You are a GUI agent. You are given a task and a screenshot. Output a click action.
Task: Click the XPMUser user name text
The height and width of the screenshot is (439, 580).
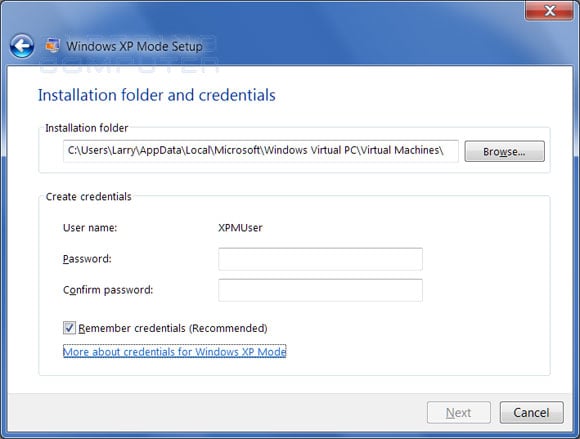(x=240, y=227)
